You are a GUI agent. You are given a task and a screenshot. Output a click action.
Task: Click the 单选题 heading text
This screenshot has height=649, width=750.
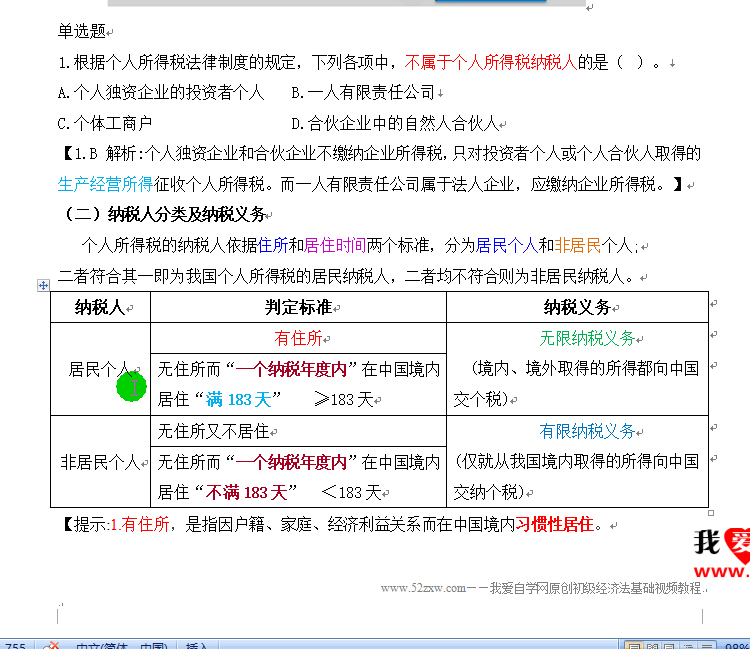click(82, 31)
